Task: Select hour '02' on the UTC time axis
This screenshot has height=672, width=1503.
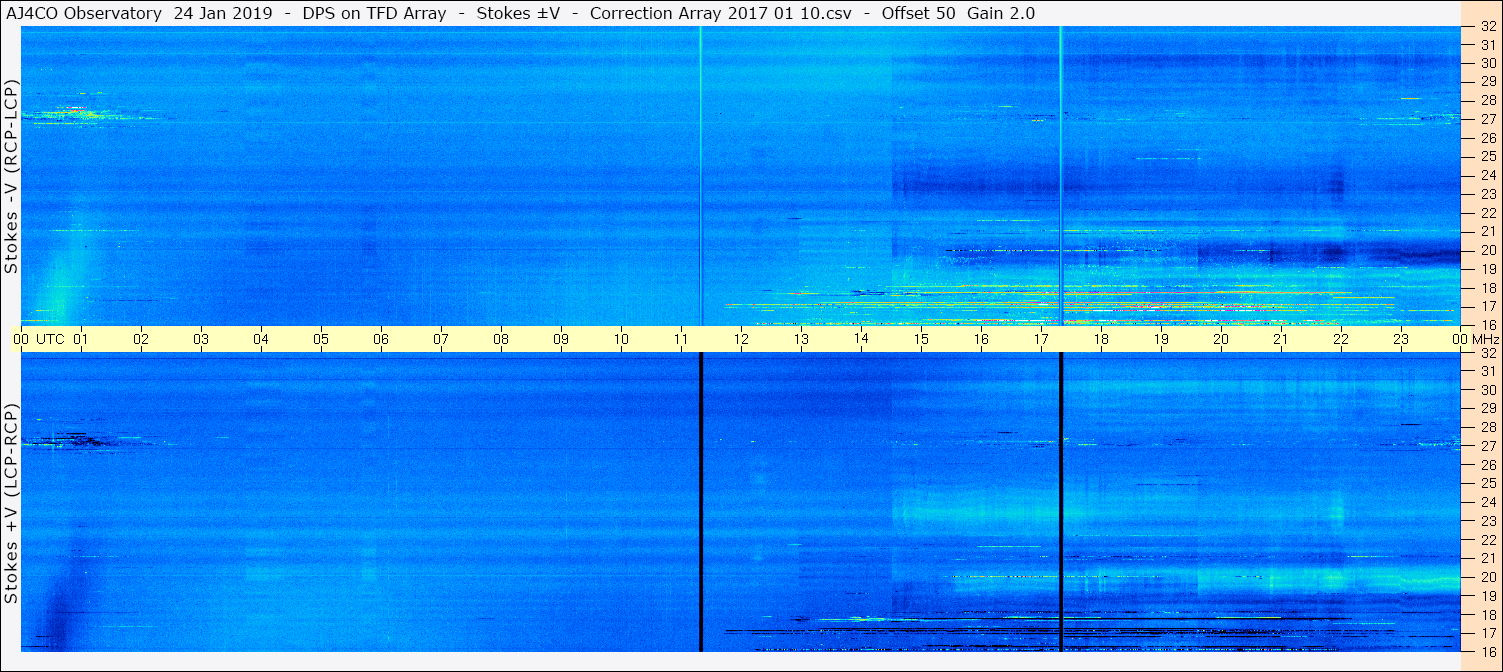Action: pyautogui.click(x=141, y=340)
